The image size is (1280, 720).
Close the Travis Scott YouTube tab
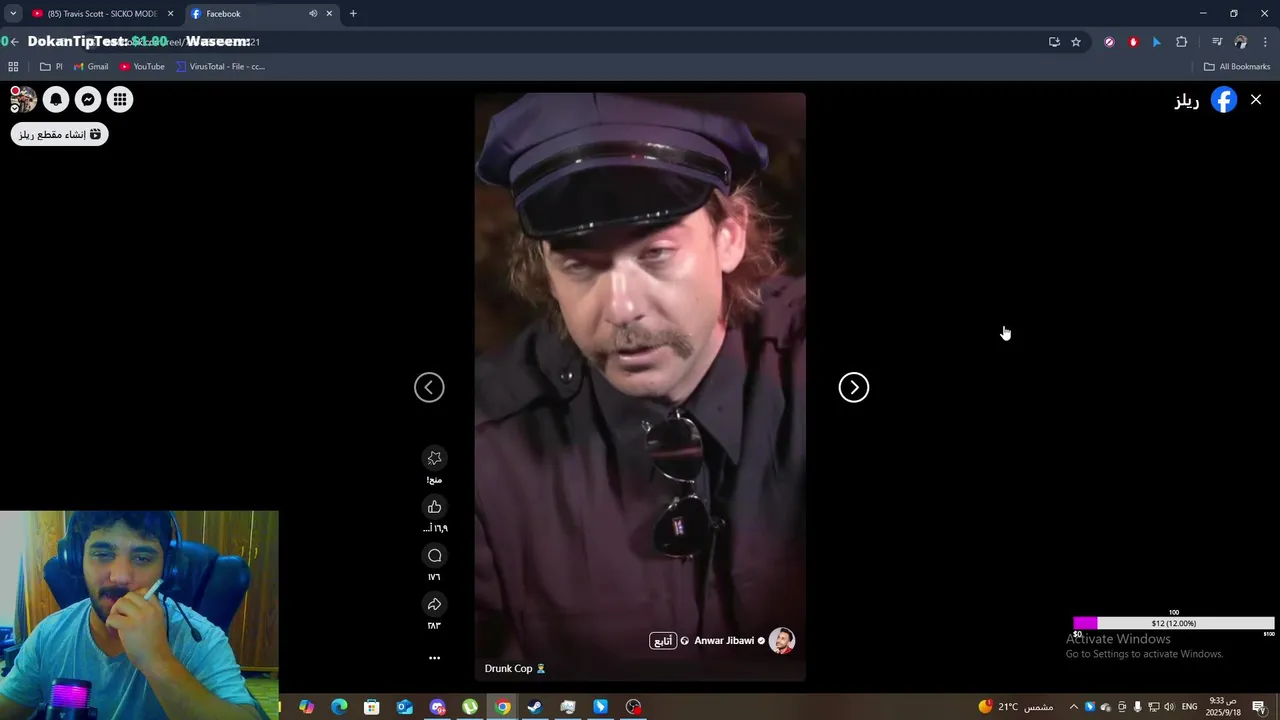pos(170,14)
